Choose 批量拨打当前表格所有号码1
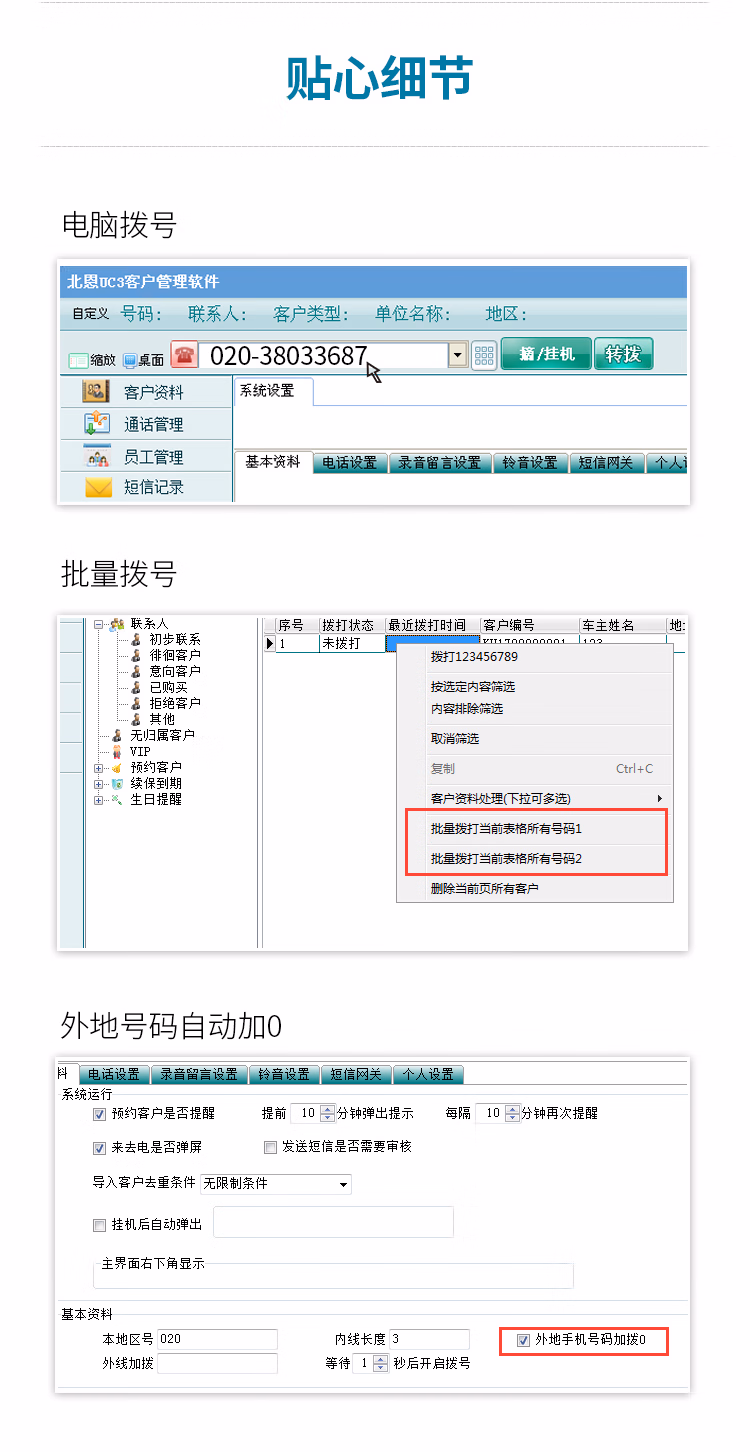The height and width of the screenshot is (1452, 750). [506, 829]
